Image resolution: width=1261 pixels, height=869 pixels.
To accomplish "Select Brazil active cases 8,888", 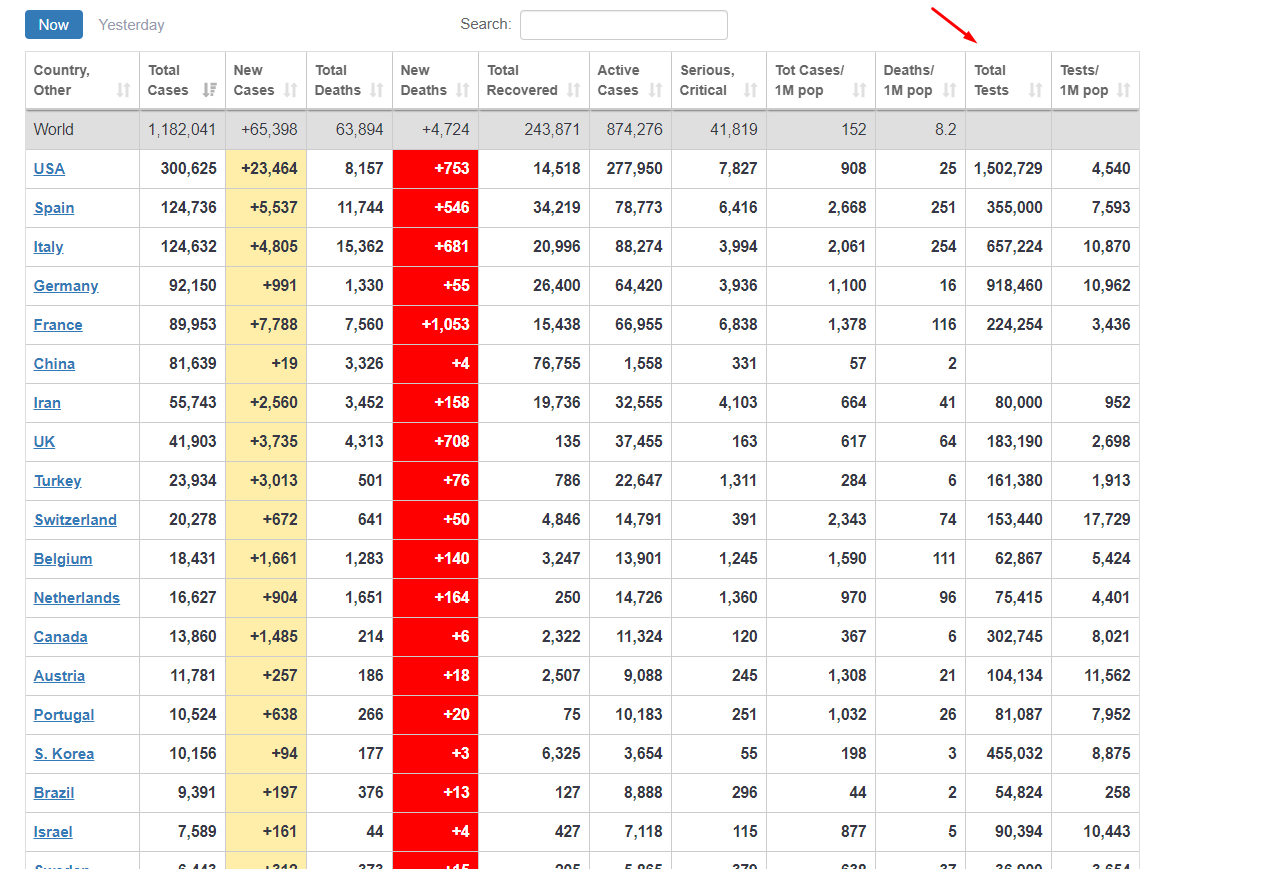I will coord(643,792).
